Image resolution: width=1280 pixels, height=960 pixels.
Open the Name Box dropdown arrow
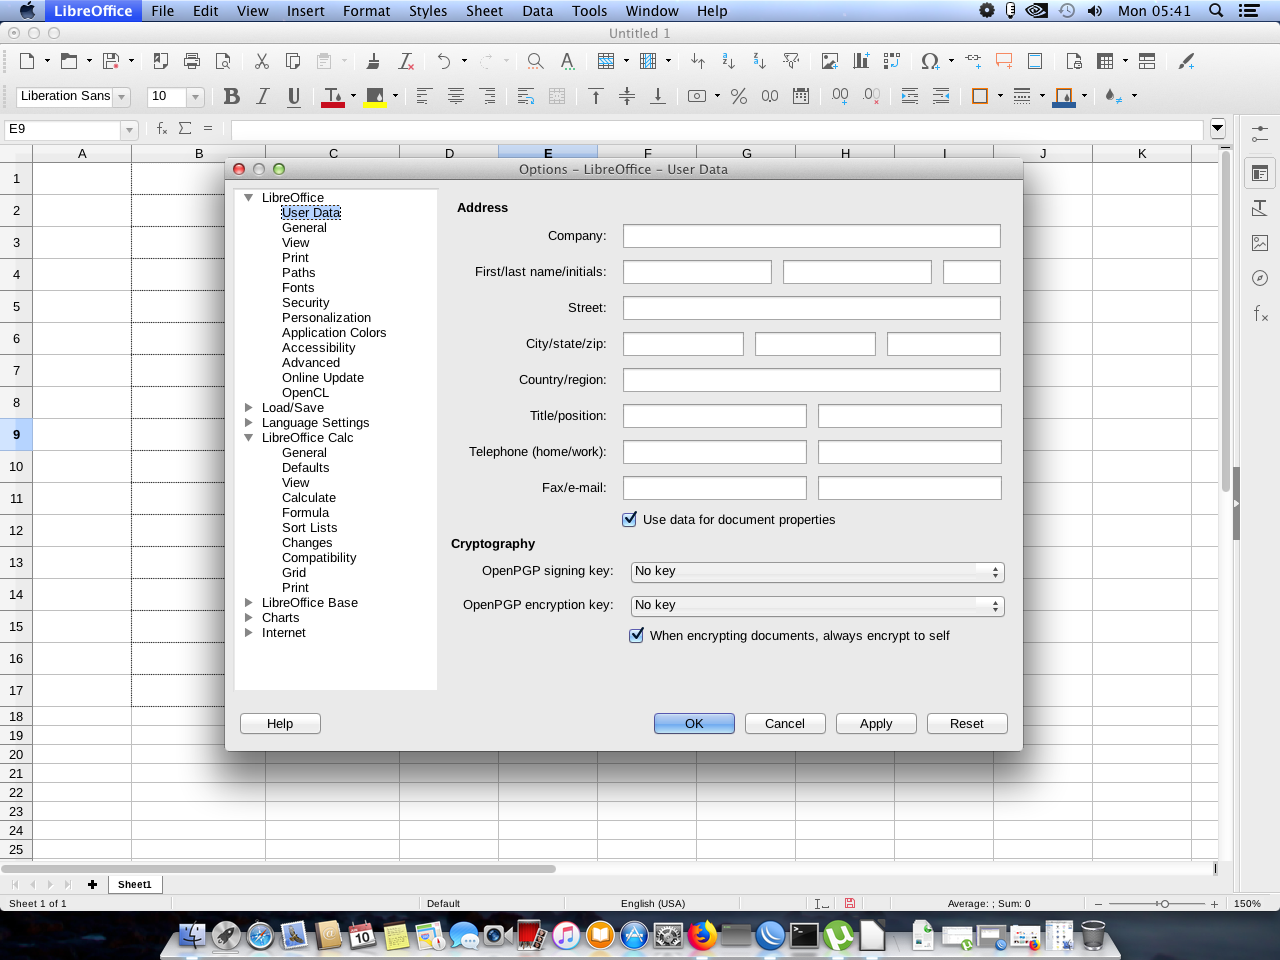coord(129,130)
